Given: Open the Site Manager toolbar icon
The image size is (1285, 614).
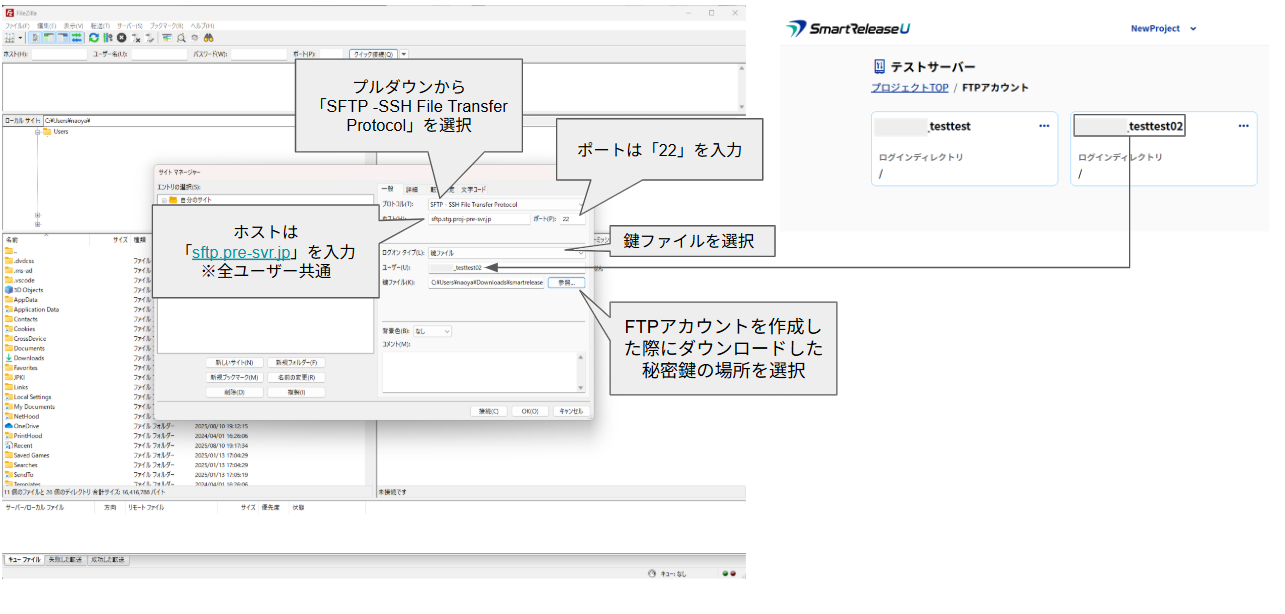Looking at the screenshot, I should tap(10, 38).
